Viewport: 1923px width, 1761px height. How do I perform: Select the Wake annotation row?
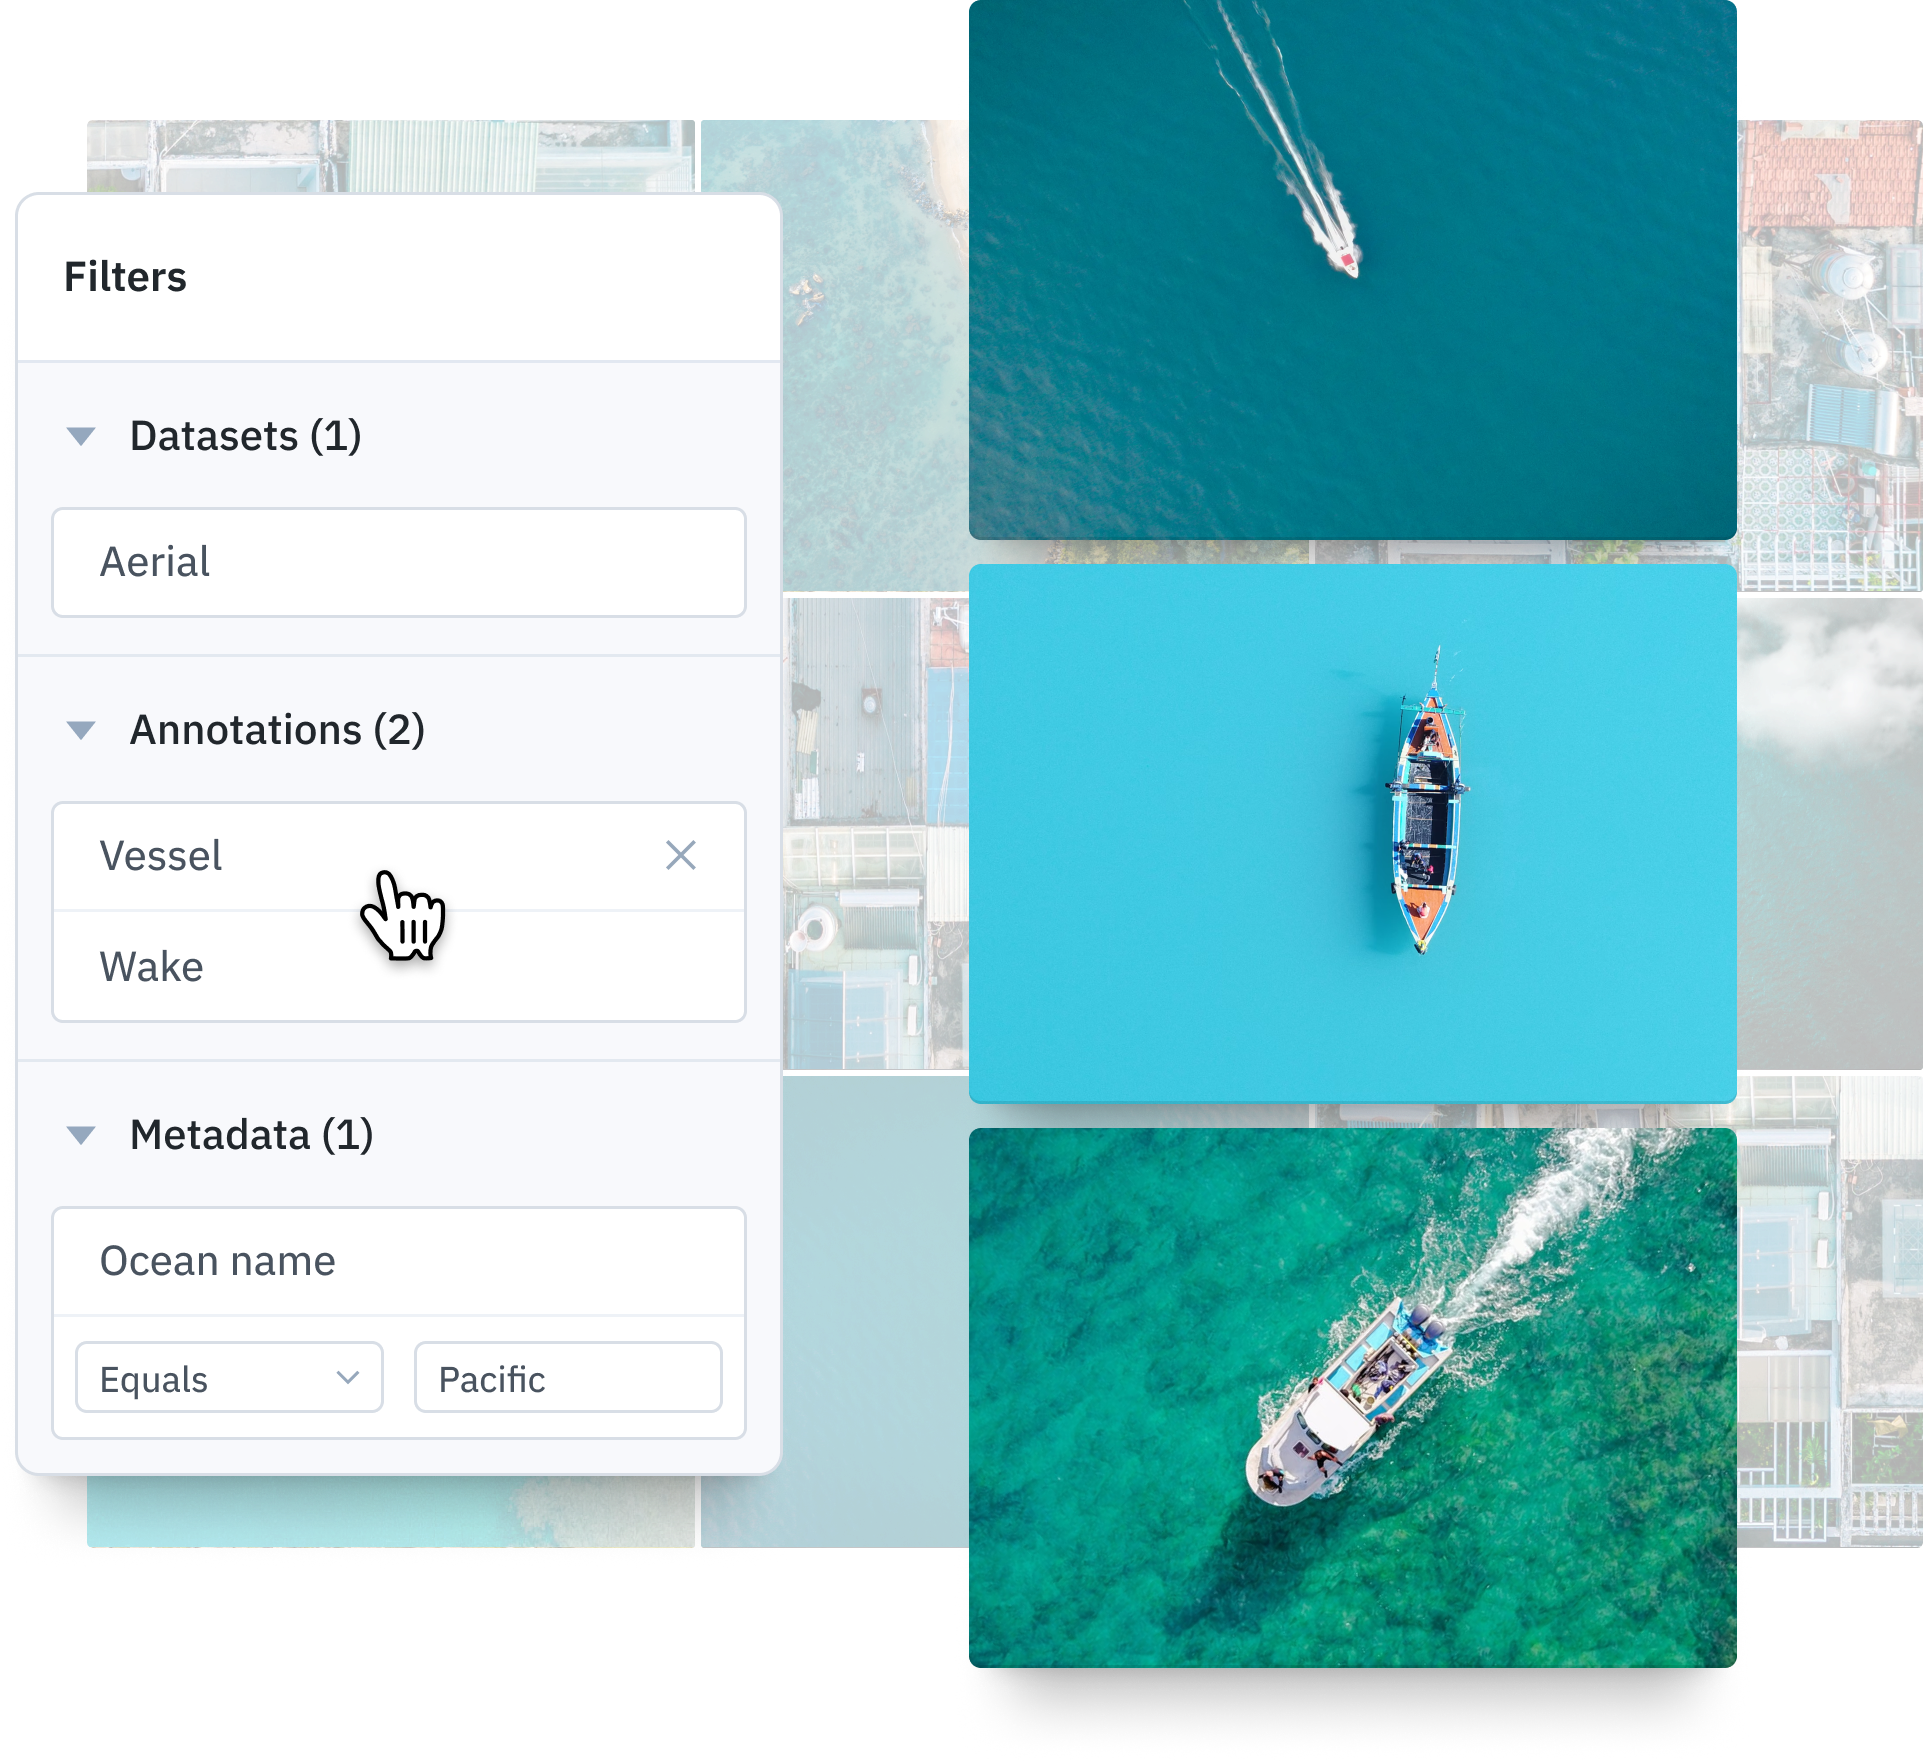(399, 967)
